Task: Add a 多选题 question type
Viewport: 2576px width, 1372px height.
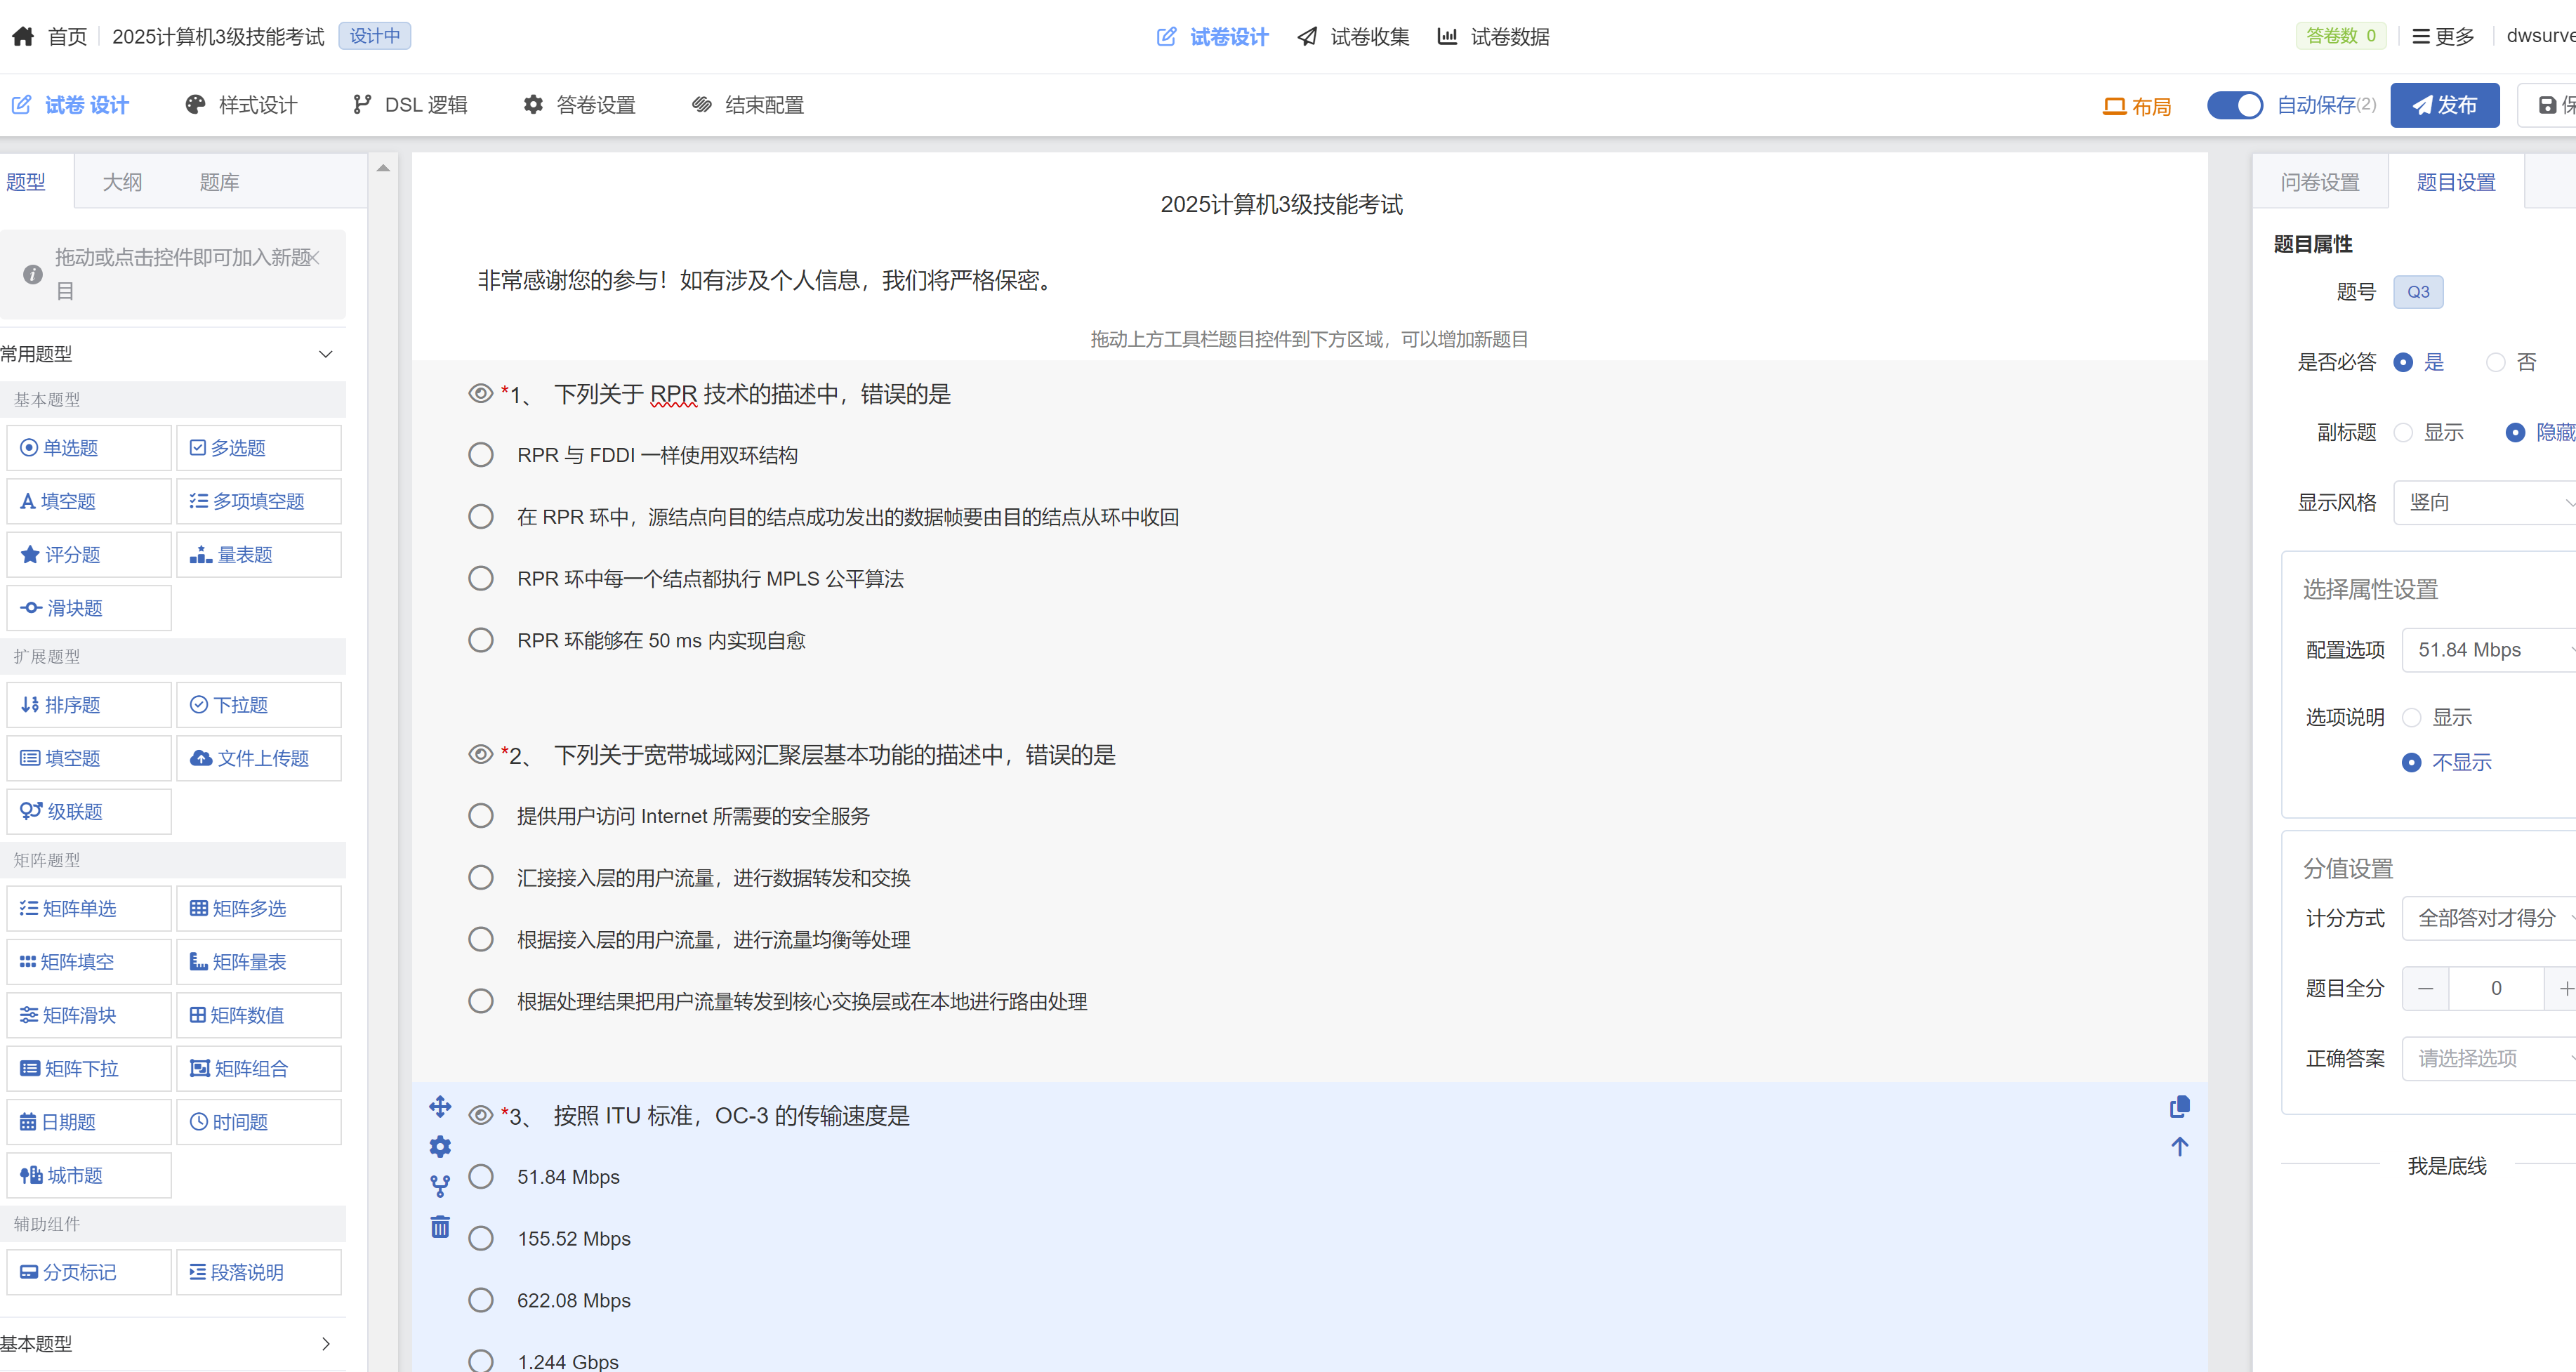Action: click(259, 448)
